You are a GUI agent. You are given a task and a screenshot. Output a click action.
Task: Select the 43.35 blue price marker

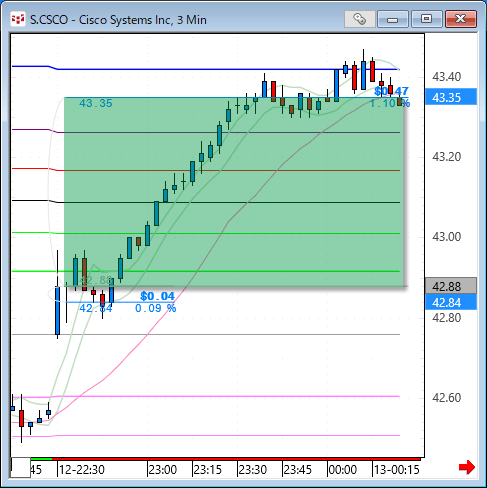(x=451, y=98)
